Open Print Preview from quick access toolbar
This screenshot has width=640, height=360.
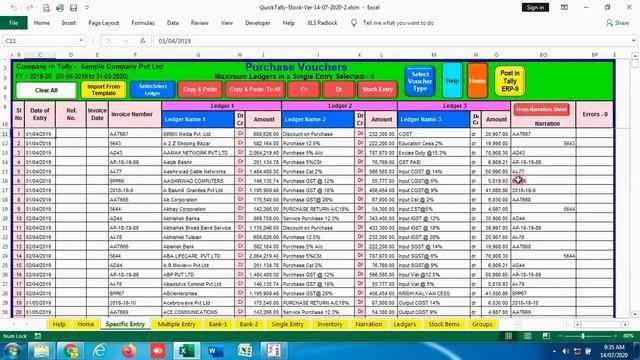tap(46, 8)
